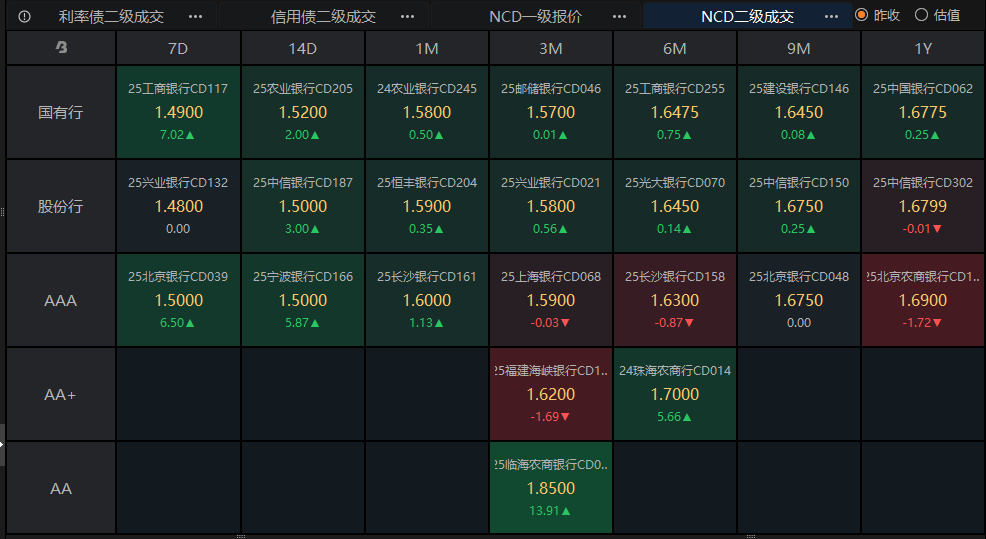Click the 25上海银行CD068 cell
Image resolution: width=986 pixels, height=539 pixels.
click(551, 300)
